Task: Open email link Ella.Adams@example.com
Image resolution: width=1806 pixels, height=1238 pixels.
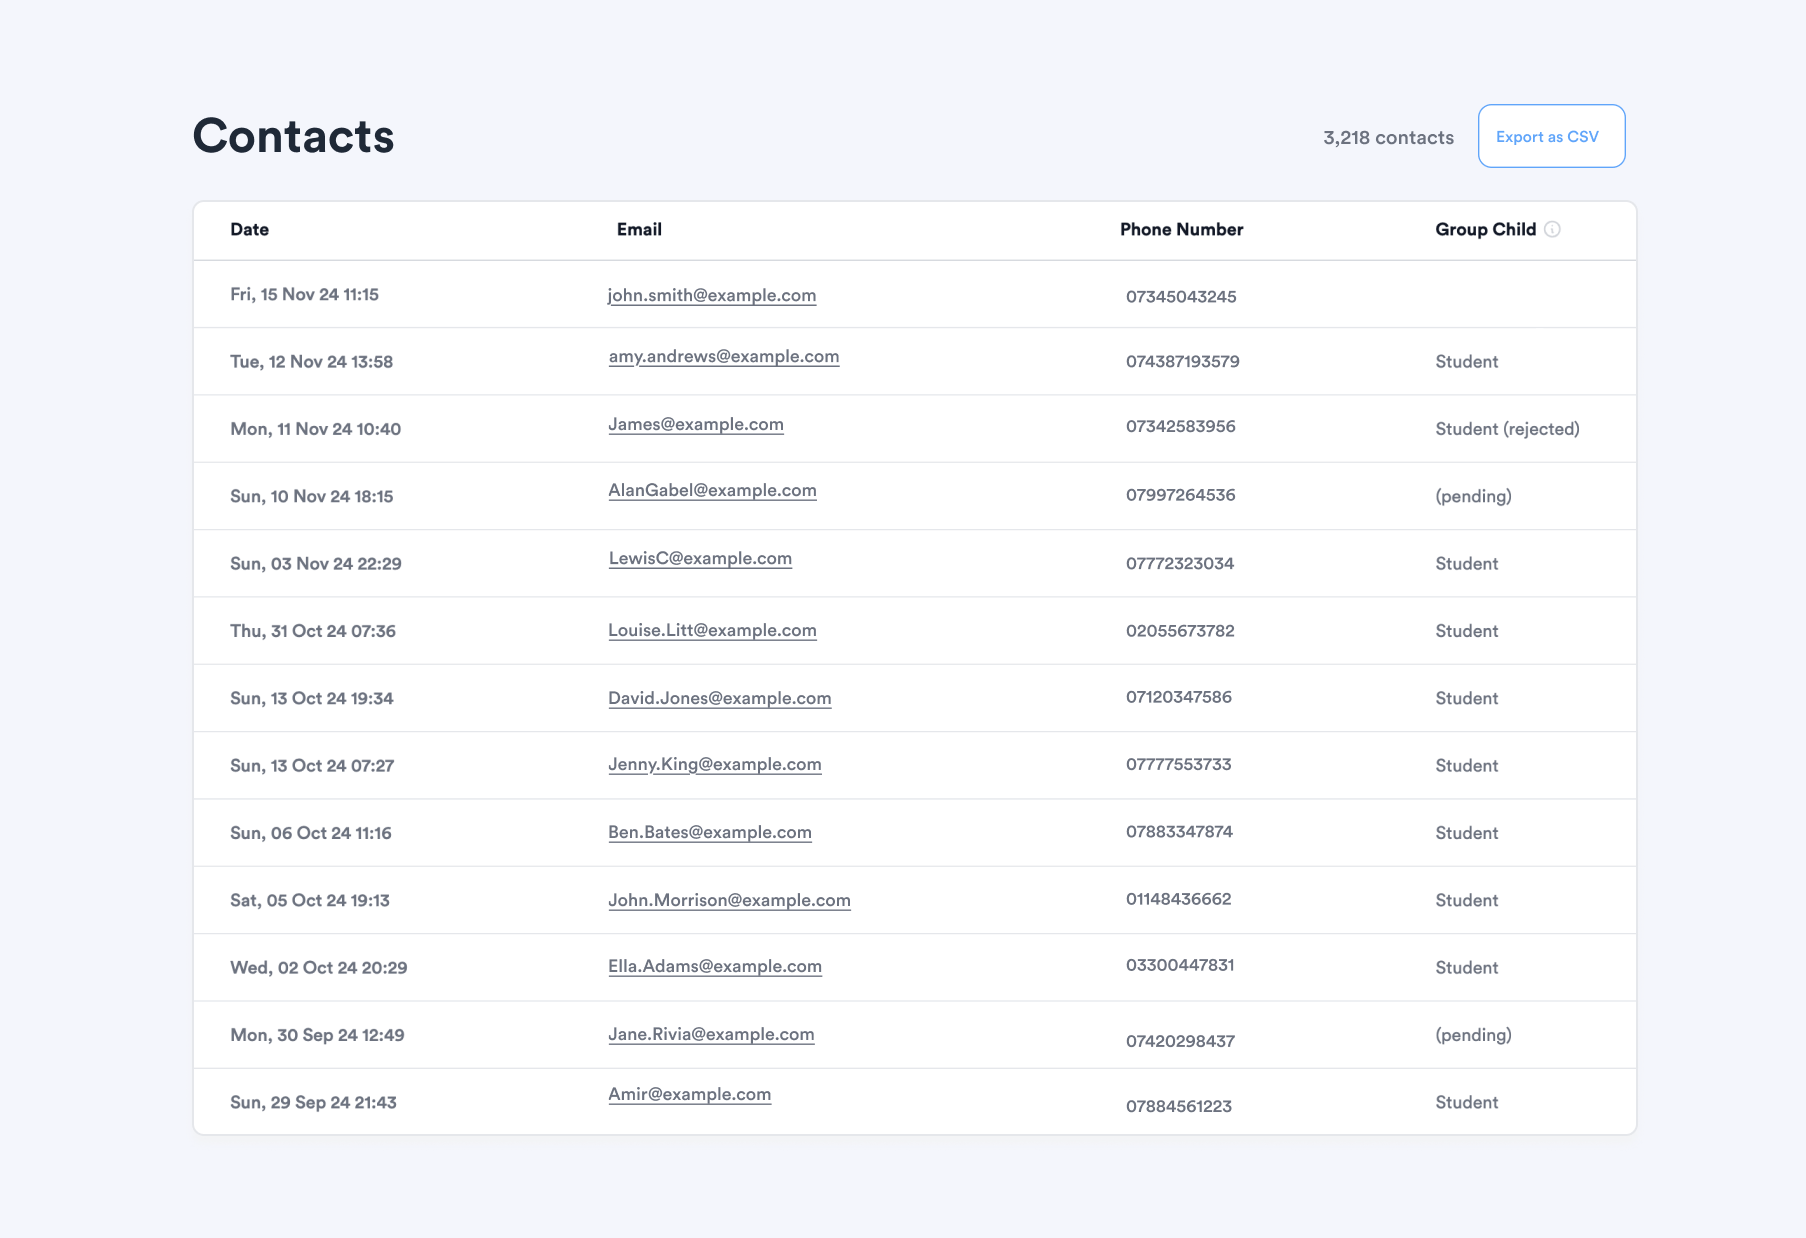Action: pos(715,966)
